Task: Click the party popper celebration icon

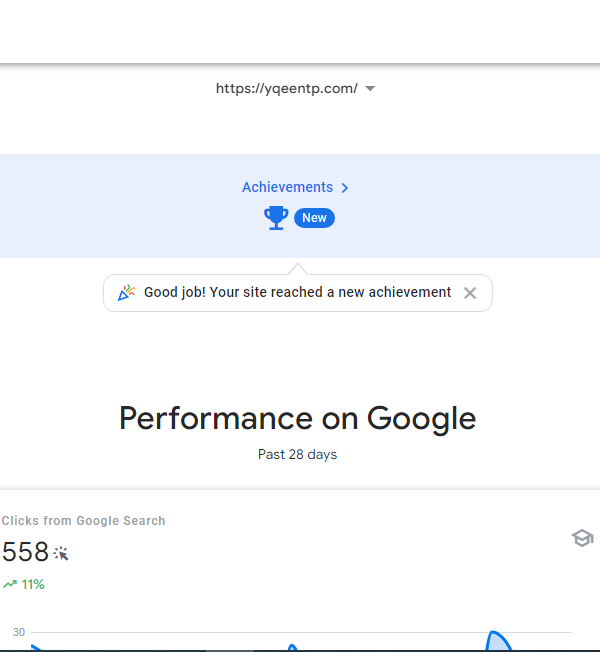Action: [x=126, y=293]
